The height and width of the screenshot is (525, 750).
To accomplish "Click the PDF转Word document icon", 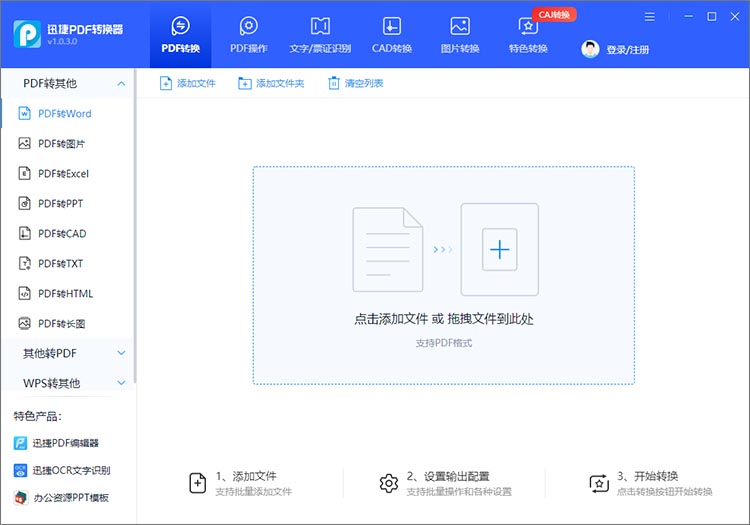I will pos(24,113).
